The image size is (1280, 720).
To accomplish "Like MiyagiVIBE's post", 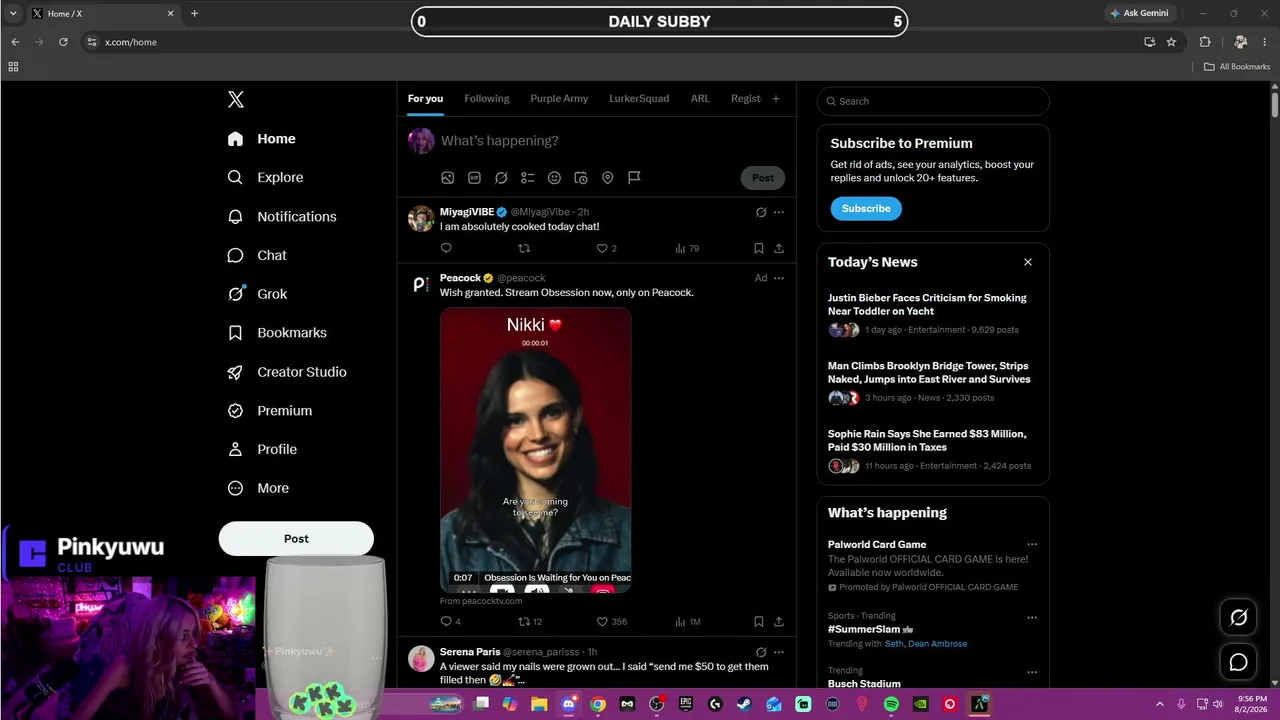I will pyautogui.click(x=602, y=248).
